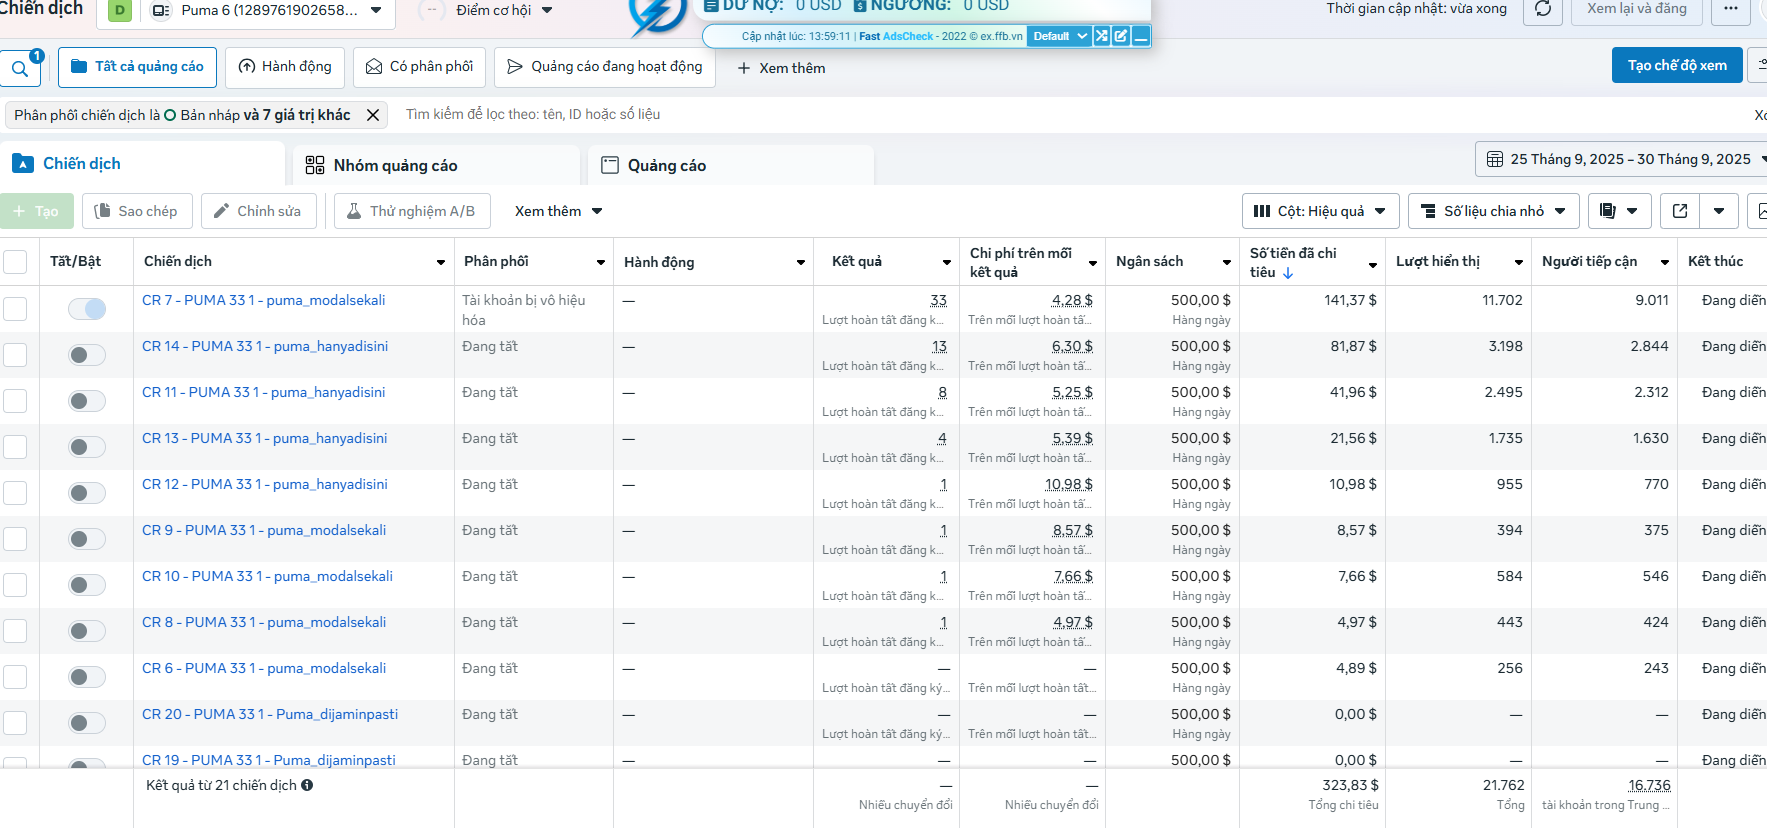Tick the checkbox for CR 7 campaign
Viewport: 1767px width, 828px height.
coord(15,309)
